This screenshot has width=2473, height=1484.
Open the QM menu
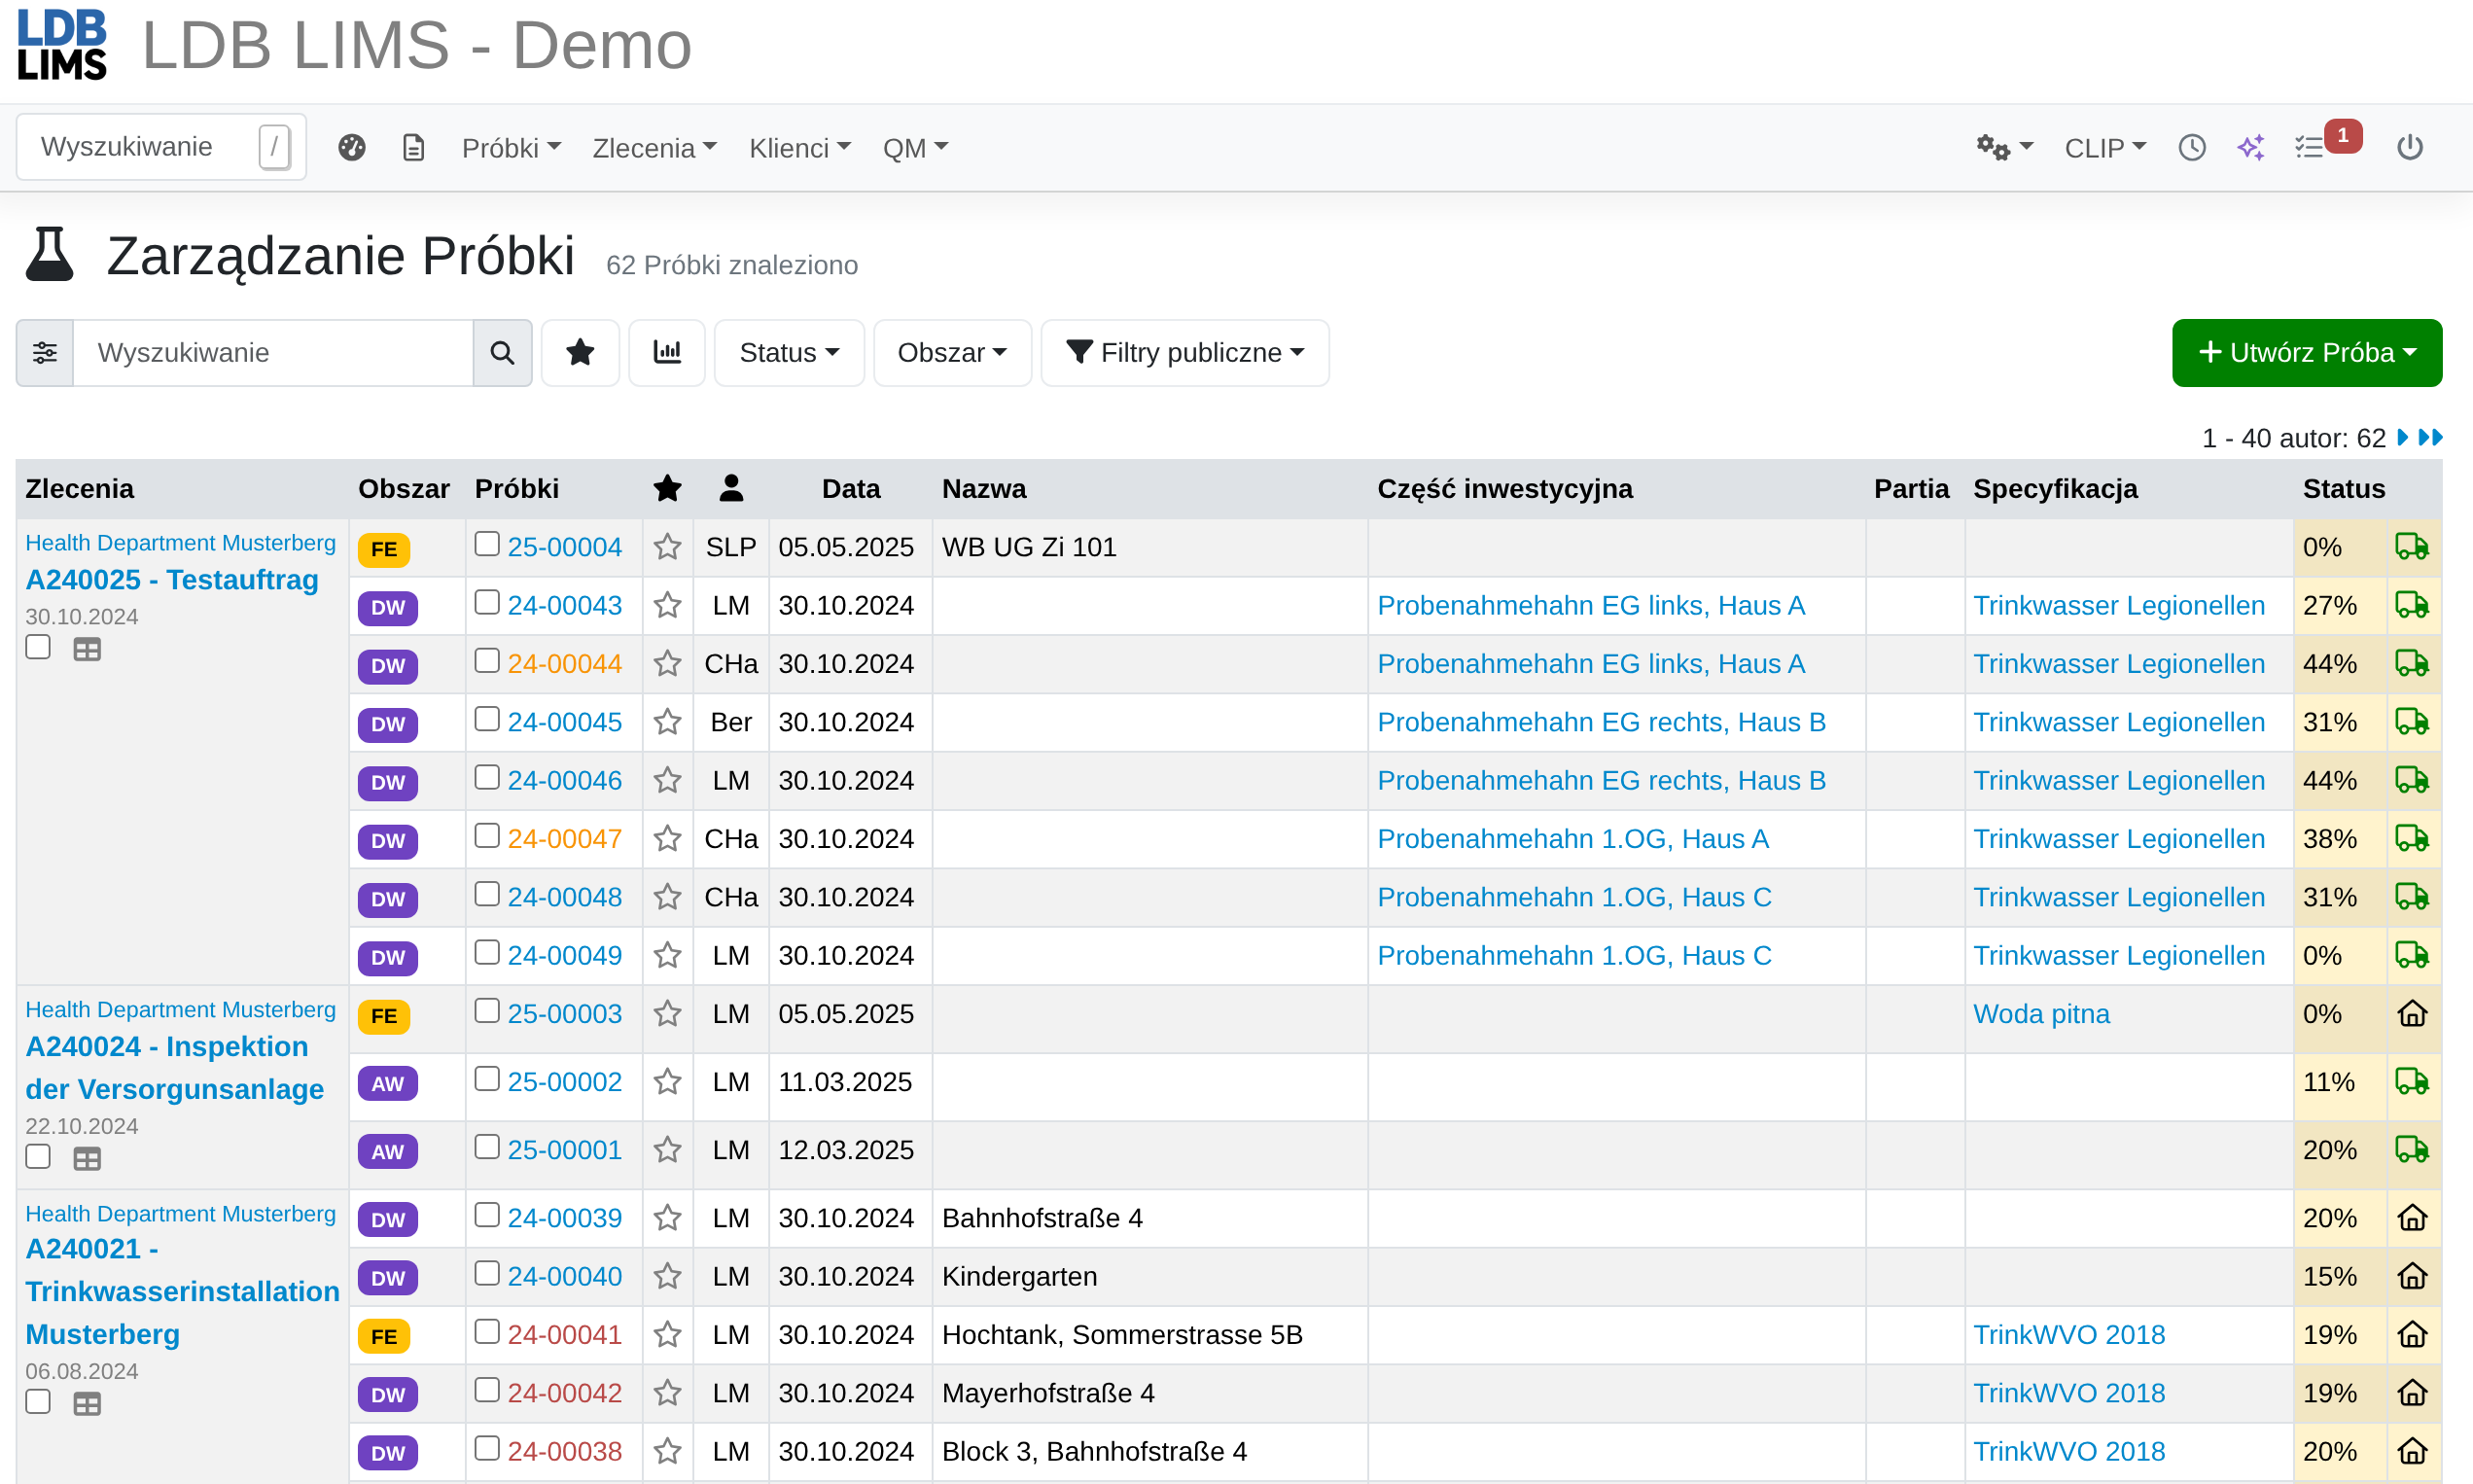pyautogui.click(x=915, y=148)
